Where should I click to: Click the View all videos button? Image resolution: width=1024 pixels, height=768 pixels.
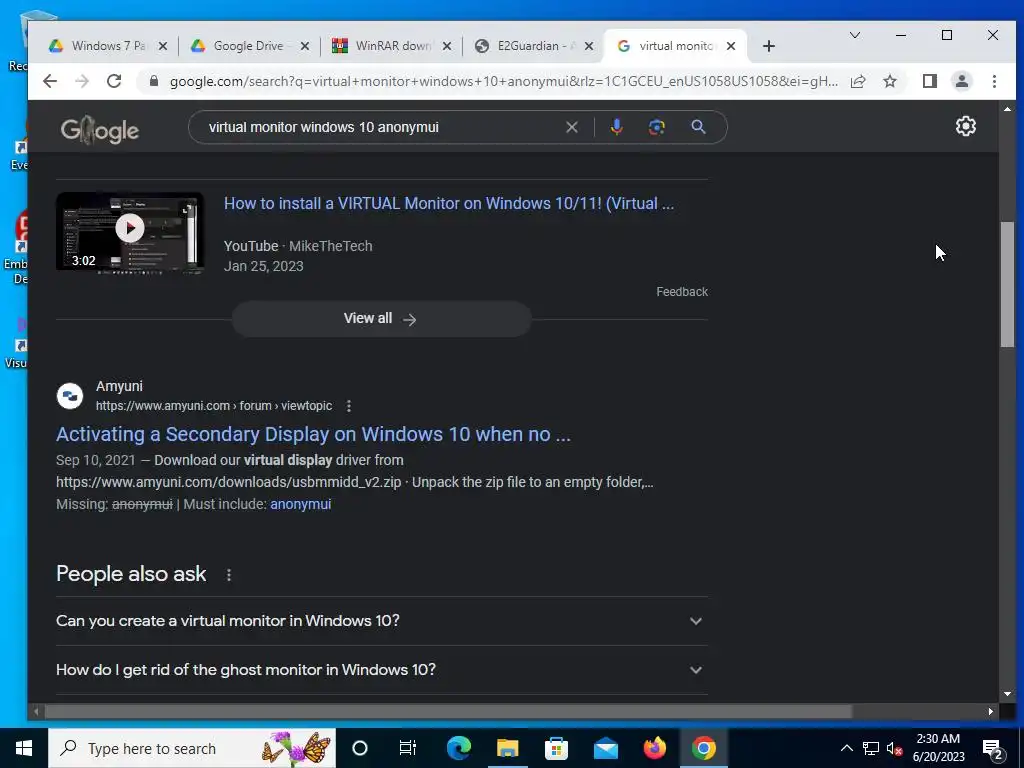coord(381,319)
